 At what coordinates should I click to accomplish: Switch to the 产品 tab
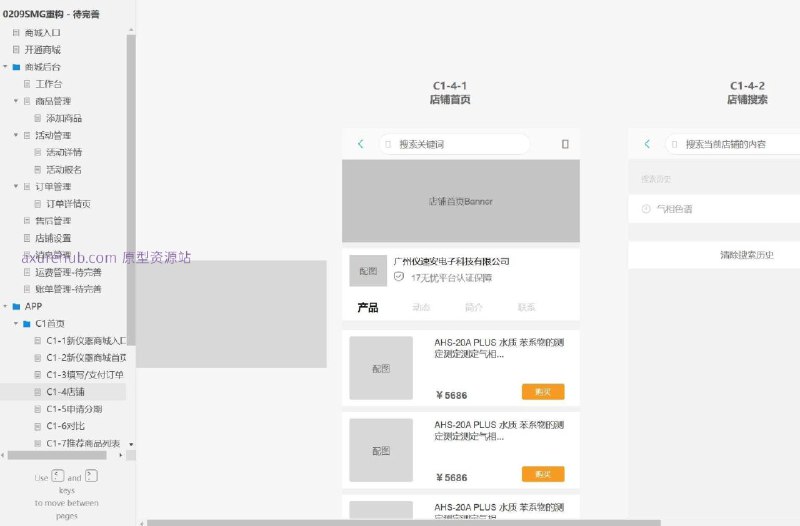(368, 308)
